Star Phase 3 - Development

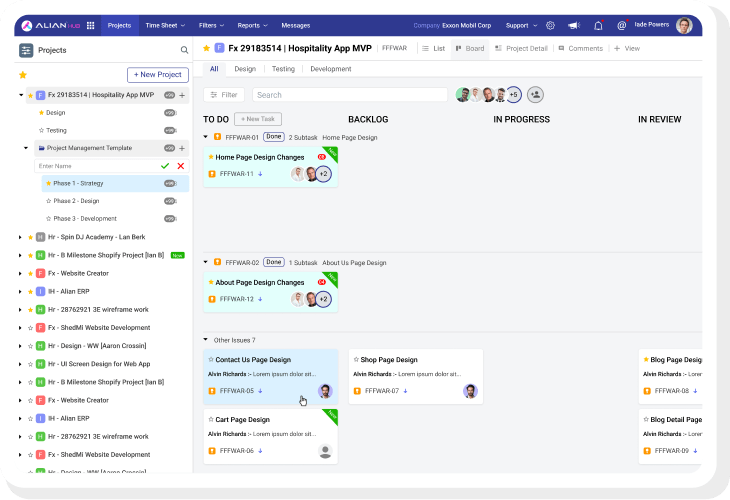(x=48, y=219)
